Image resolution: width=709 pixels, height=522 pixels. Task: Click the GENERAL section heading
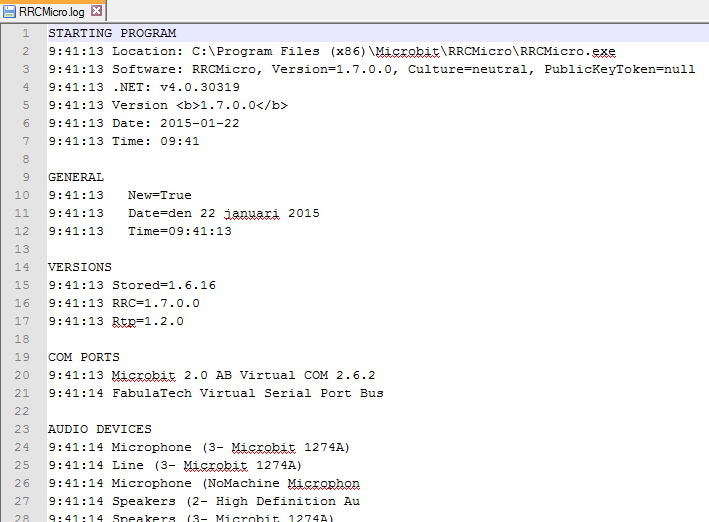76,177
